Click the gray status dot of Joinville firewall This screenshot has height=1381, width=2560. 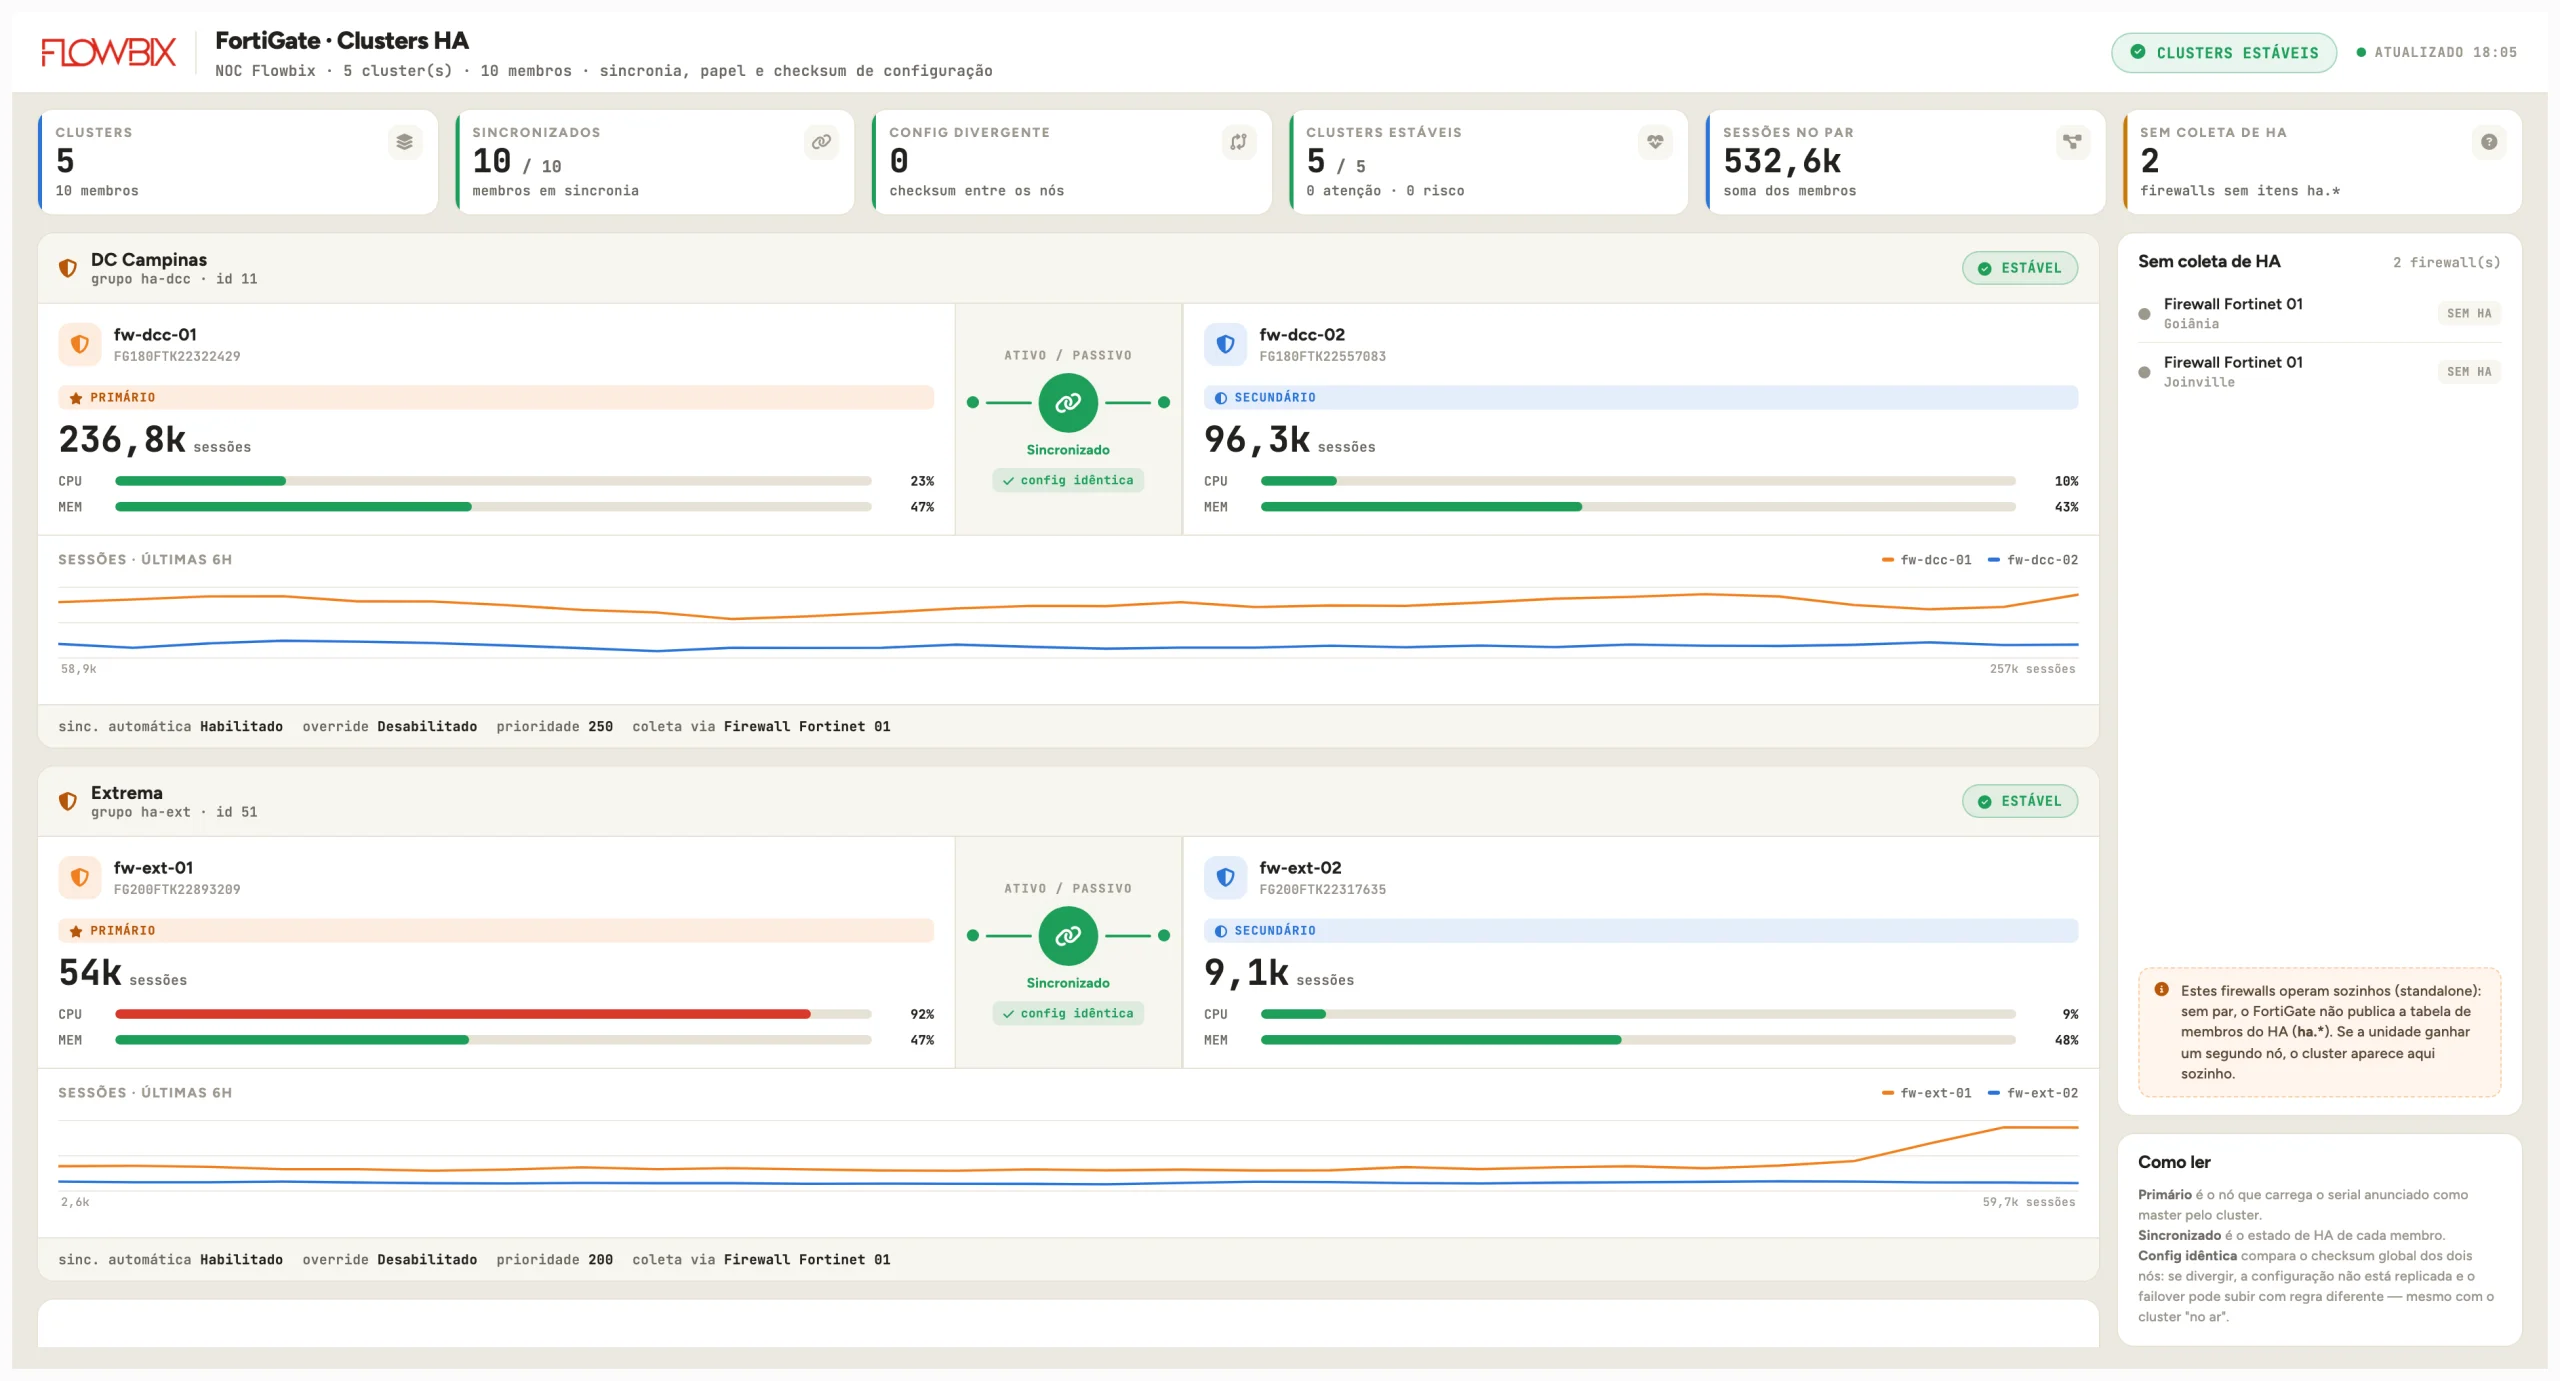click(2144, 372)
